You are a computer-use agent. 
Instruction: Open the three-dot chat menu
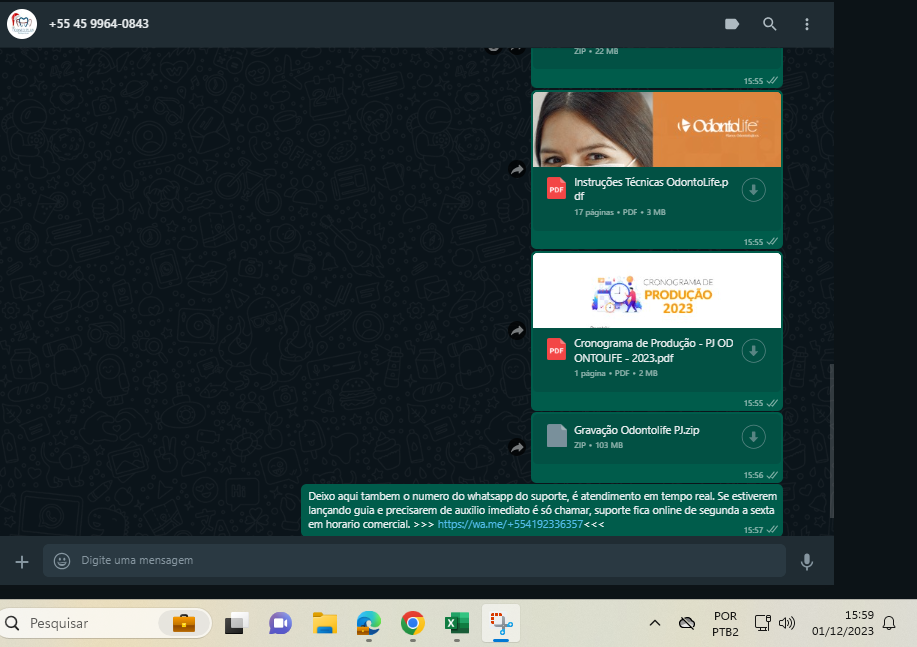pos(807,24)
